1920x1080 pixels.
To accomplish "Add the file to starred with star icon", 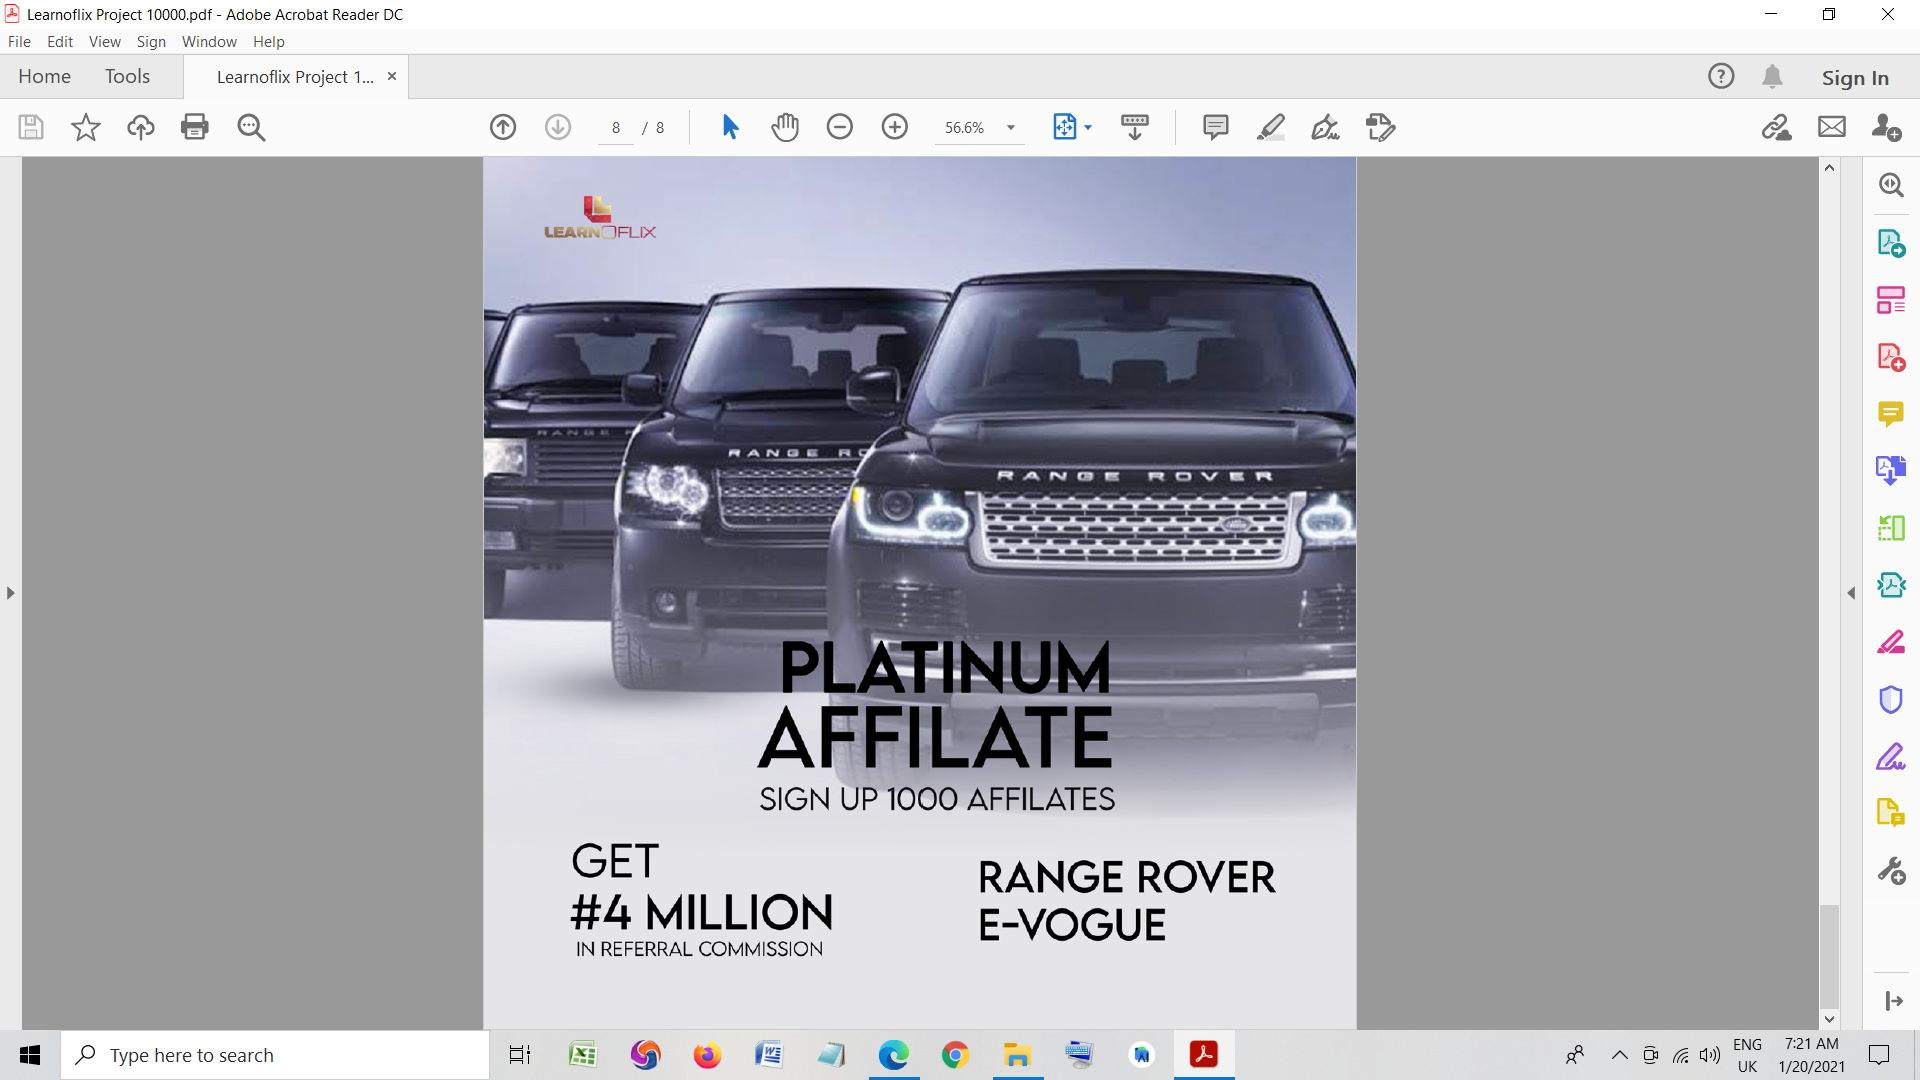I will (86, 127).
